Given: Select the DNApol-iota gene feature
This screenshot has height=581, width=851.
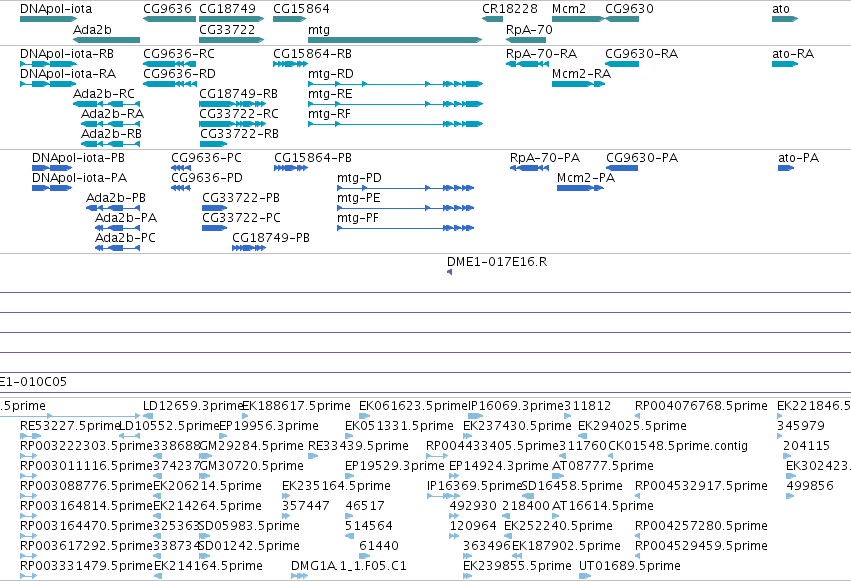Looking at the screenshot, I should pyautogui.click(x=48, y=19).
